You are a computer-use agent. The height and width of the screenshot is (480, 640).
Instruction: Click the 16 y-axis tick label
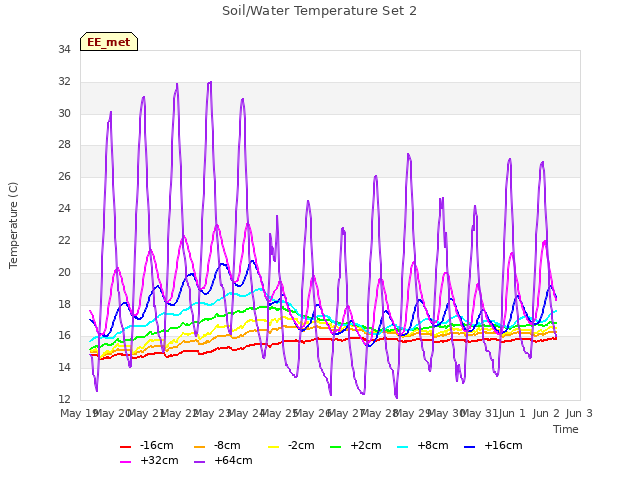coord(64,336)
